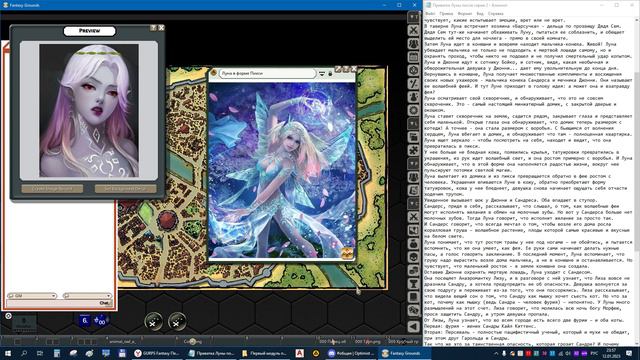Toggle the lock icon on the fairy image
The width and height of the screenshot is (640, 360).
(x=331, y=73)
